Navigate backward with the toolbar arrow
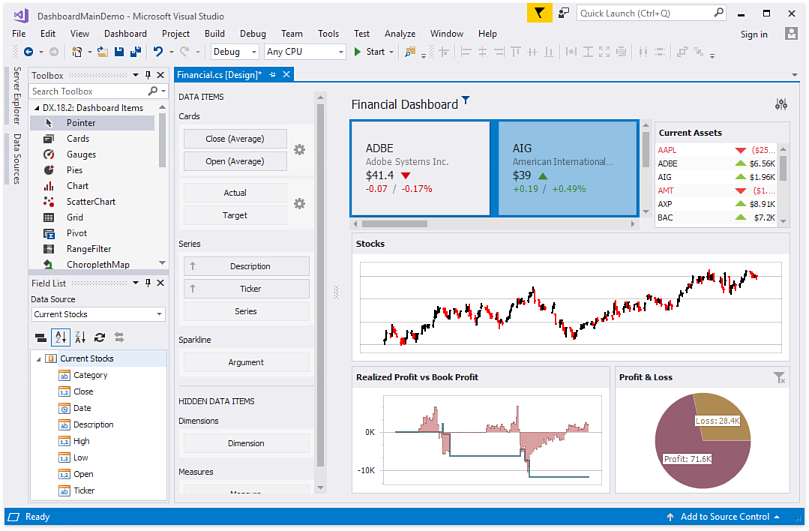 click(28, 52)
